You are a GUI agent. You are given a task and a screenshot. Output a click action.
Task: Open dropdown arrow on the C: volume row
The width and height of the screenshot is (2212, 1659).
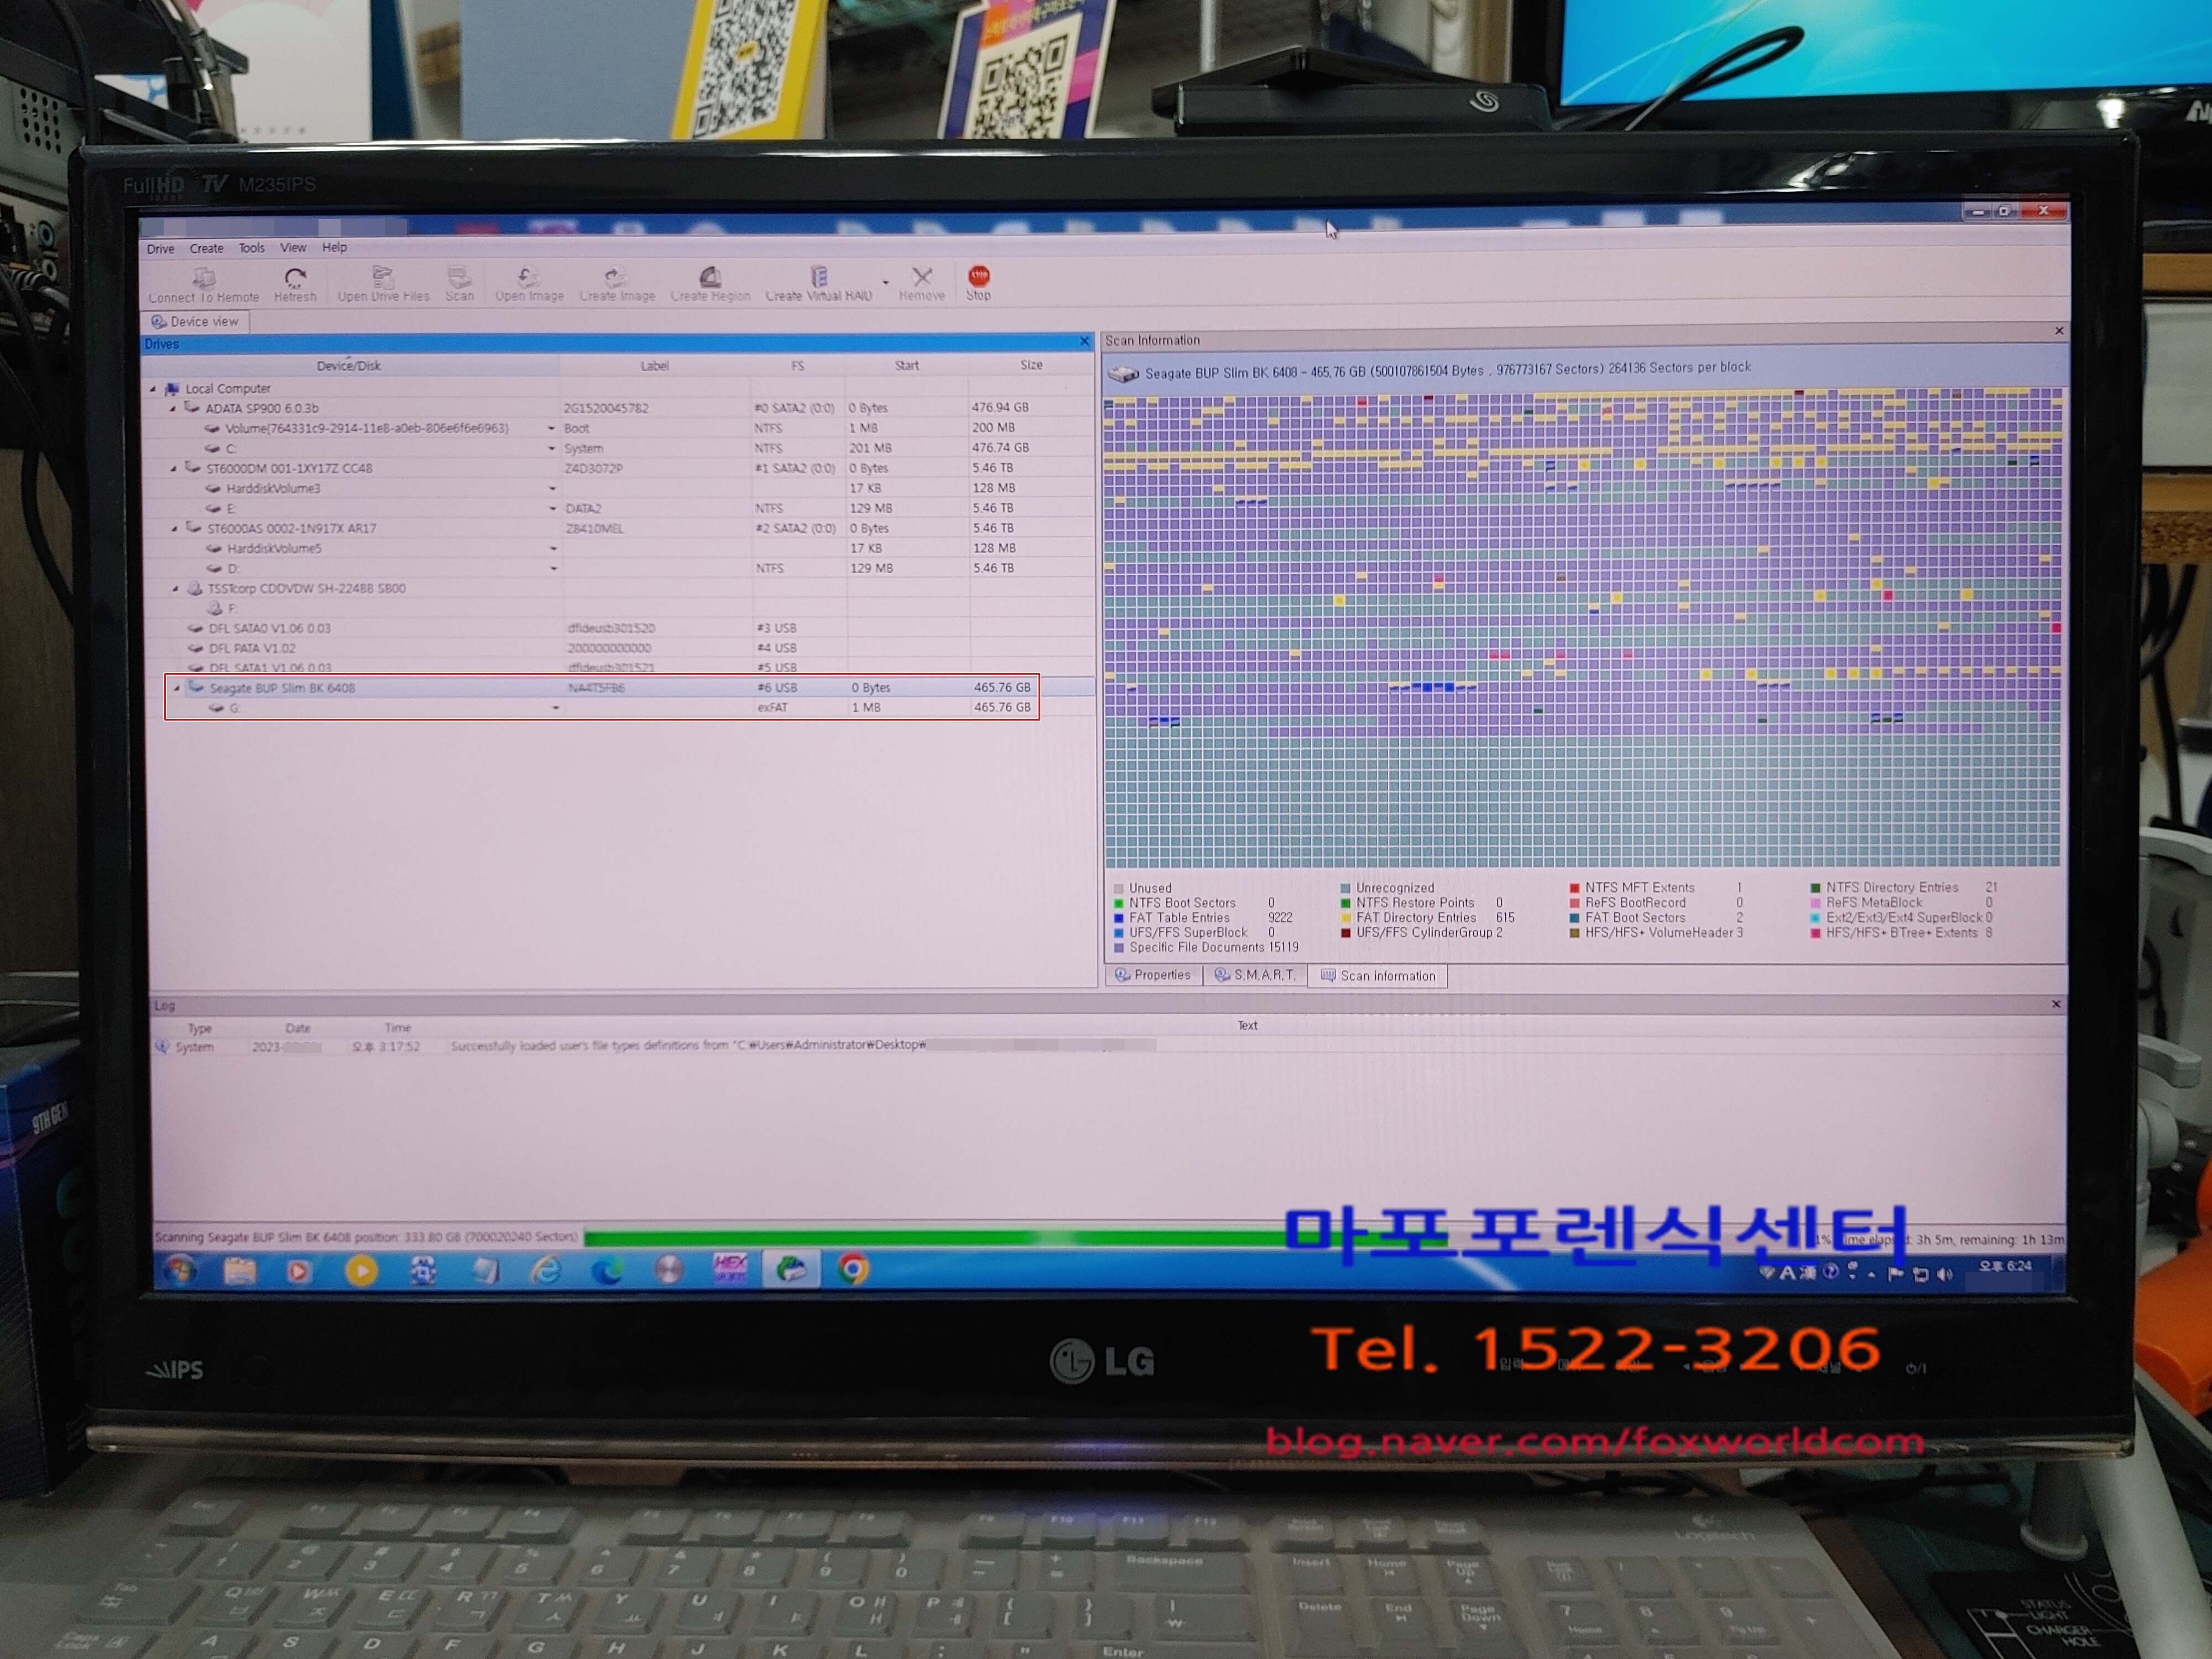click(x=551, y=449)
